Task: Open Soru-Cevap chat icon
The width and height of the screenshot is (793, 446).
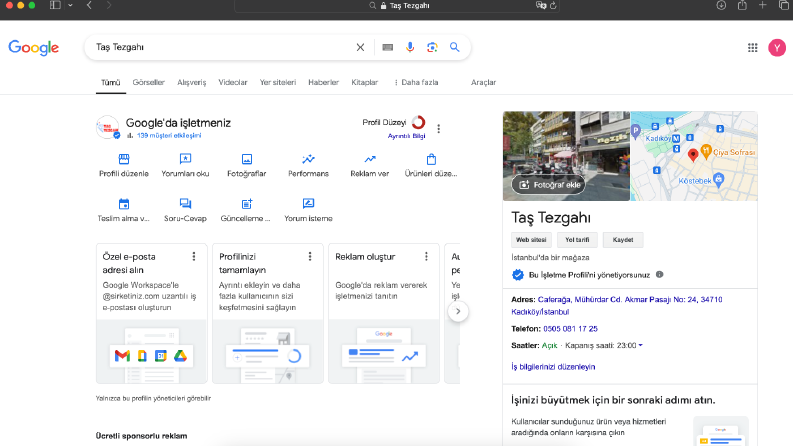Action: tap(185, 204)
